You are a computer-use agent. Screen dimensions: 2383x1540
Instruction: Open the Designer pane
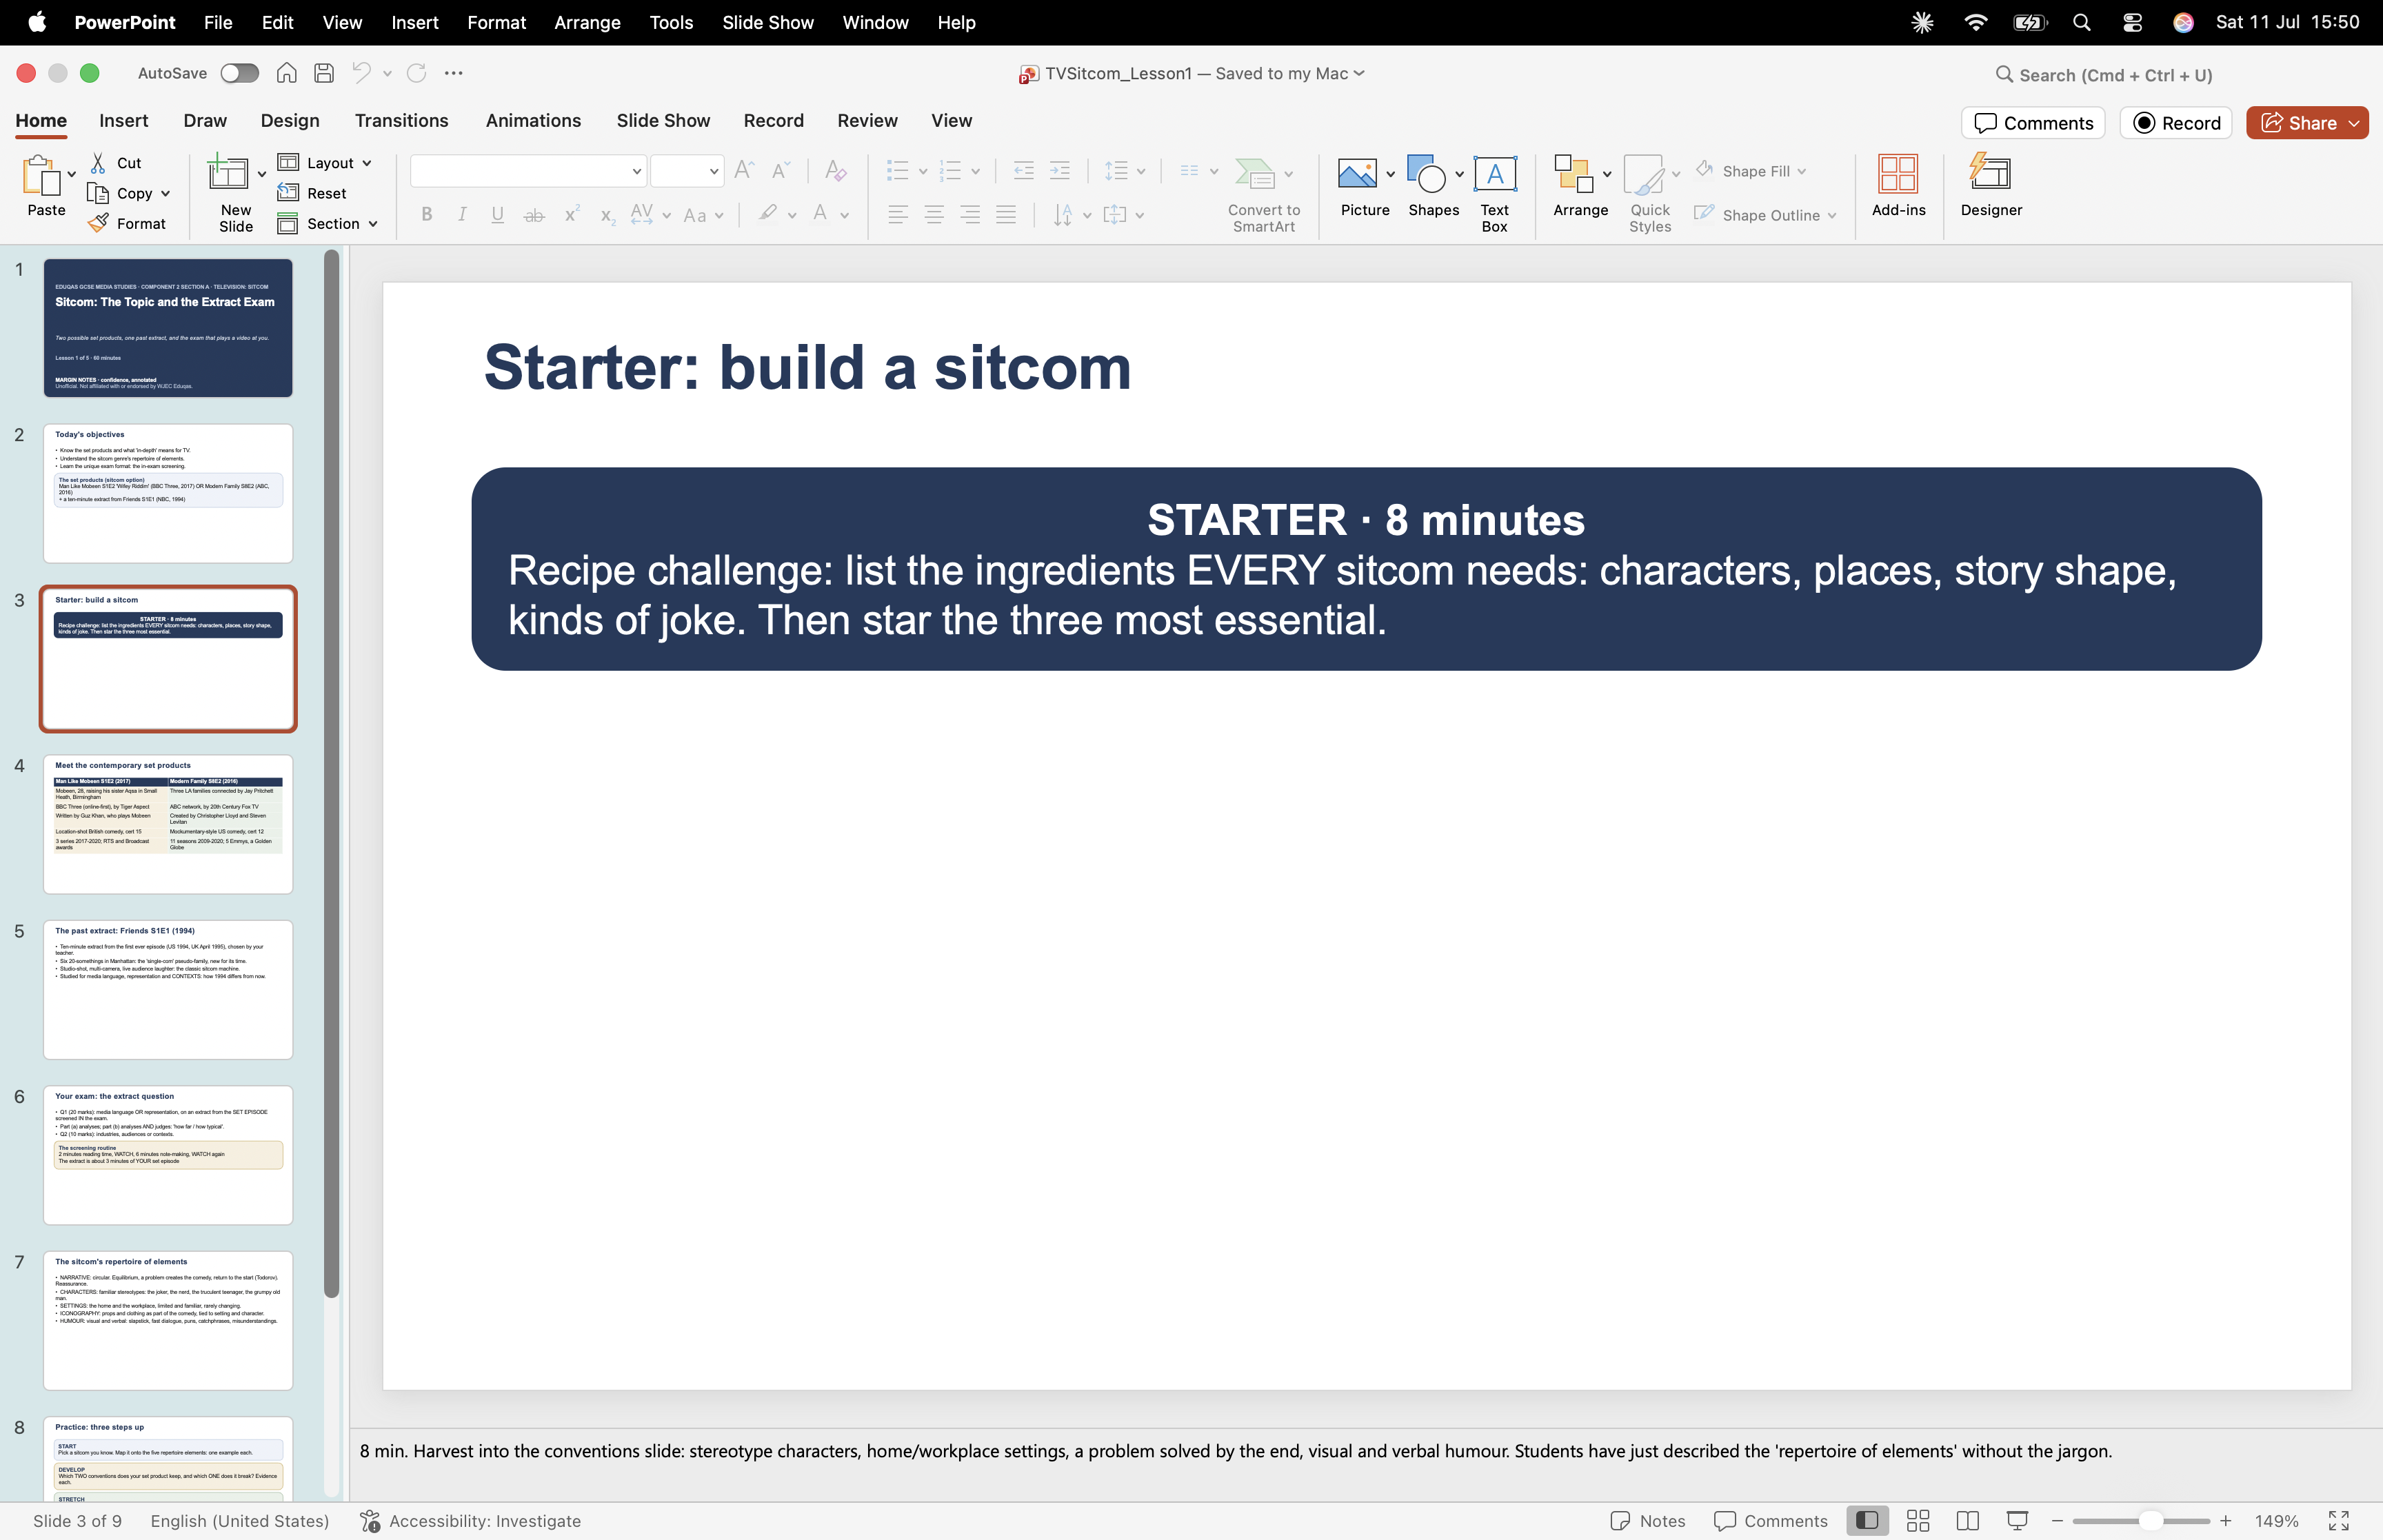(1990, 186)
